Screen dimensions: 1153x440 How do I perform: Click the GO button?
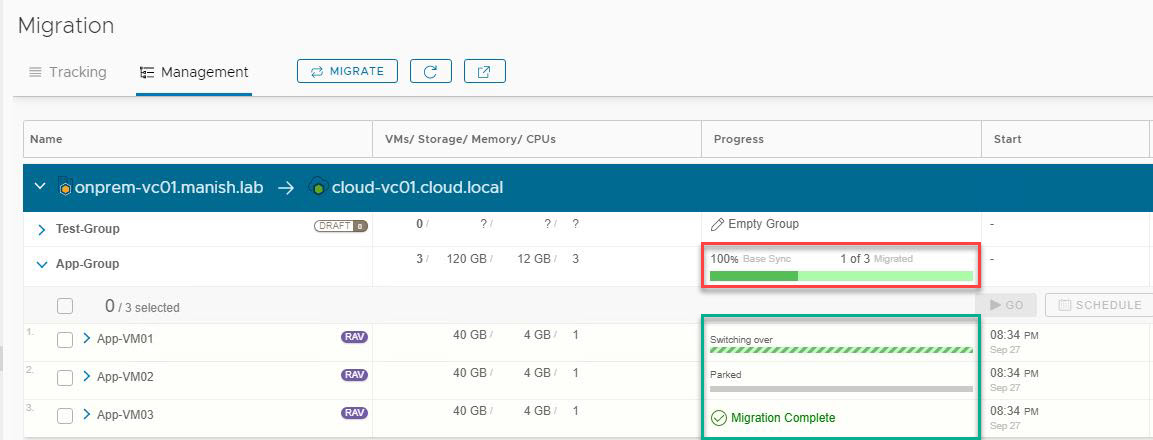[x=1006, y=305]
